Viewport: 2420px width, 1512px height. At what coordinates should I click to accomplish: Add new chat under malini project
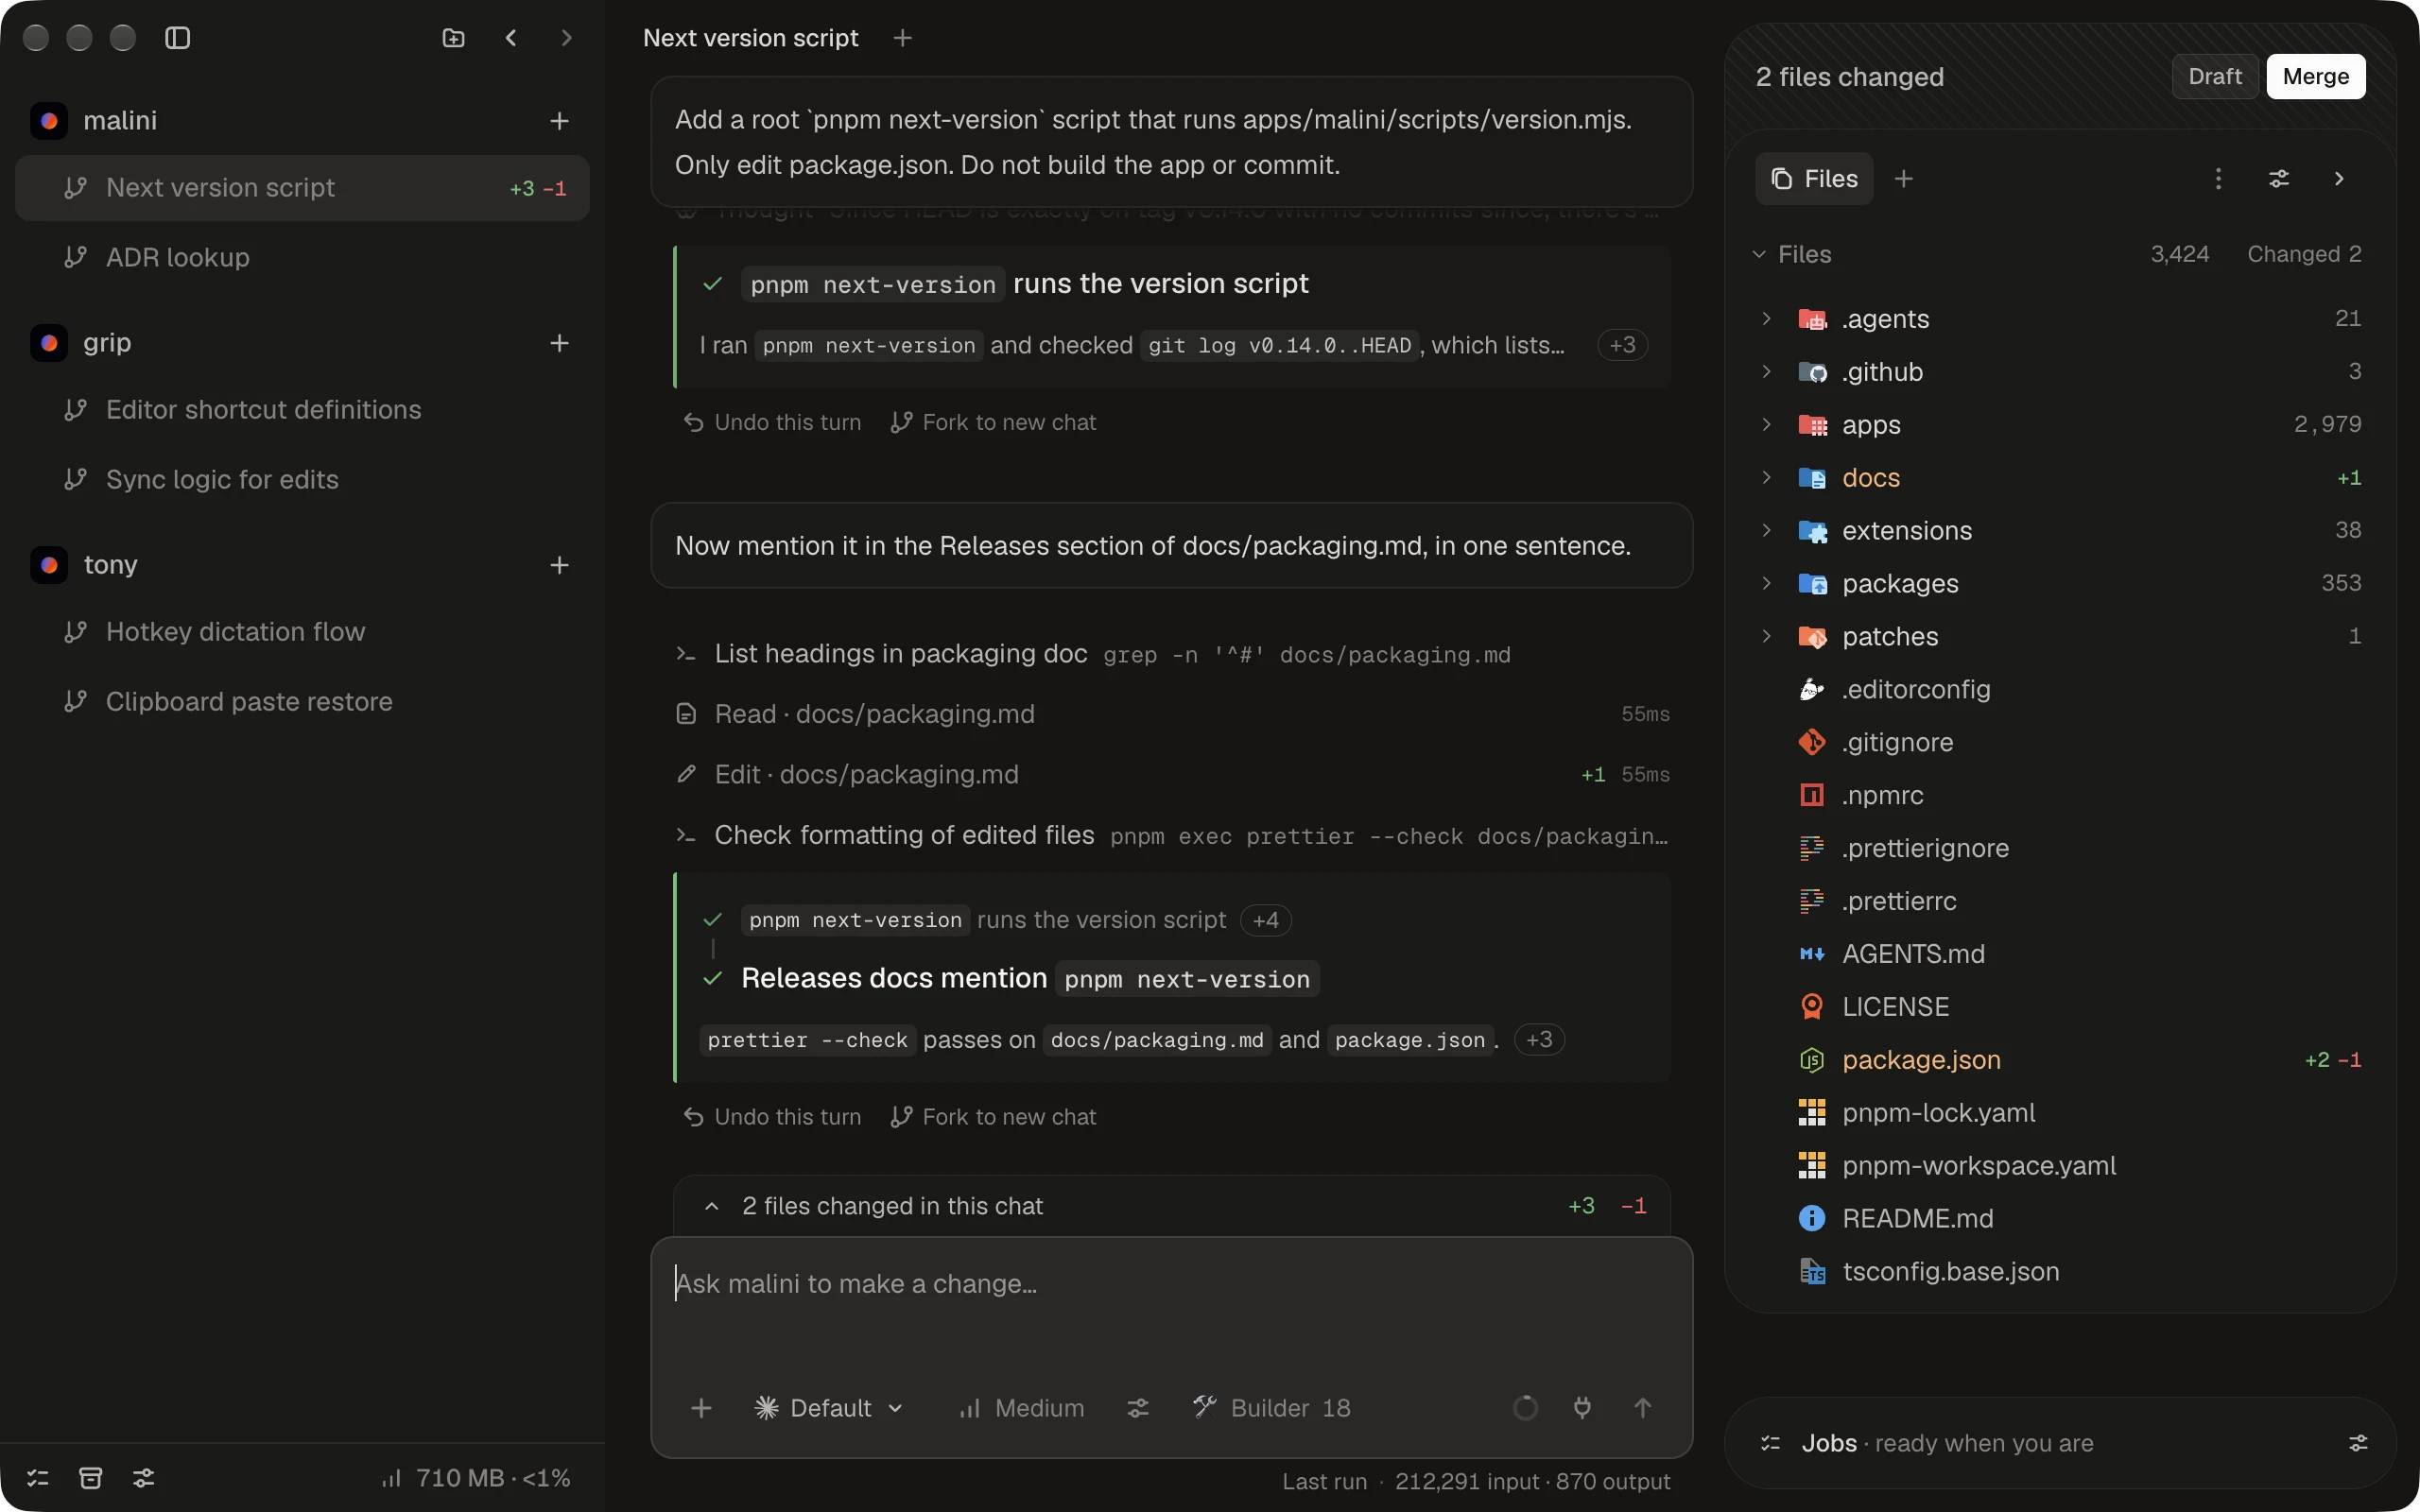pyautogui.click(x=559, y=121)
